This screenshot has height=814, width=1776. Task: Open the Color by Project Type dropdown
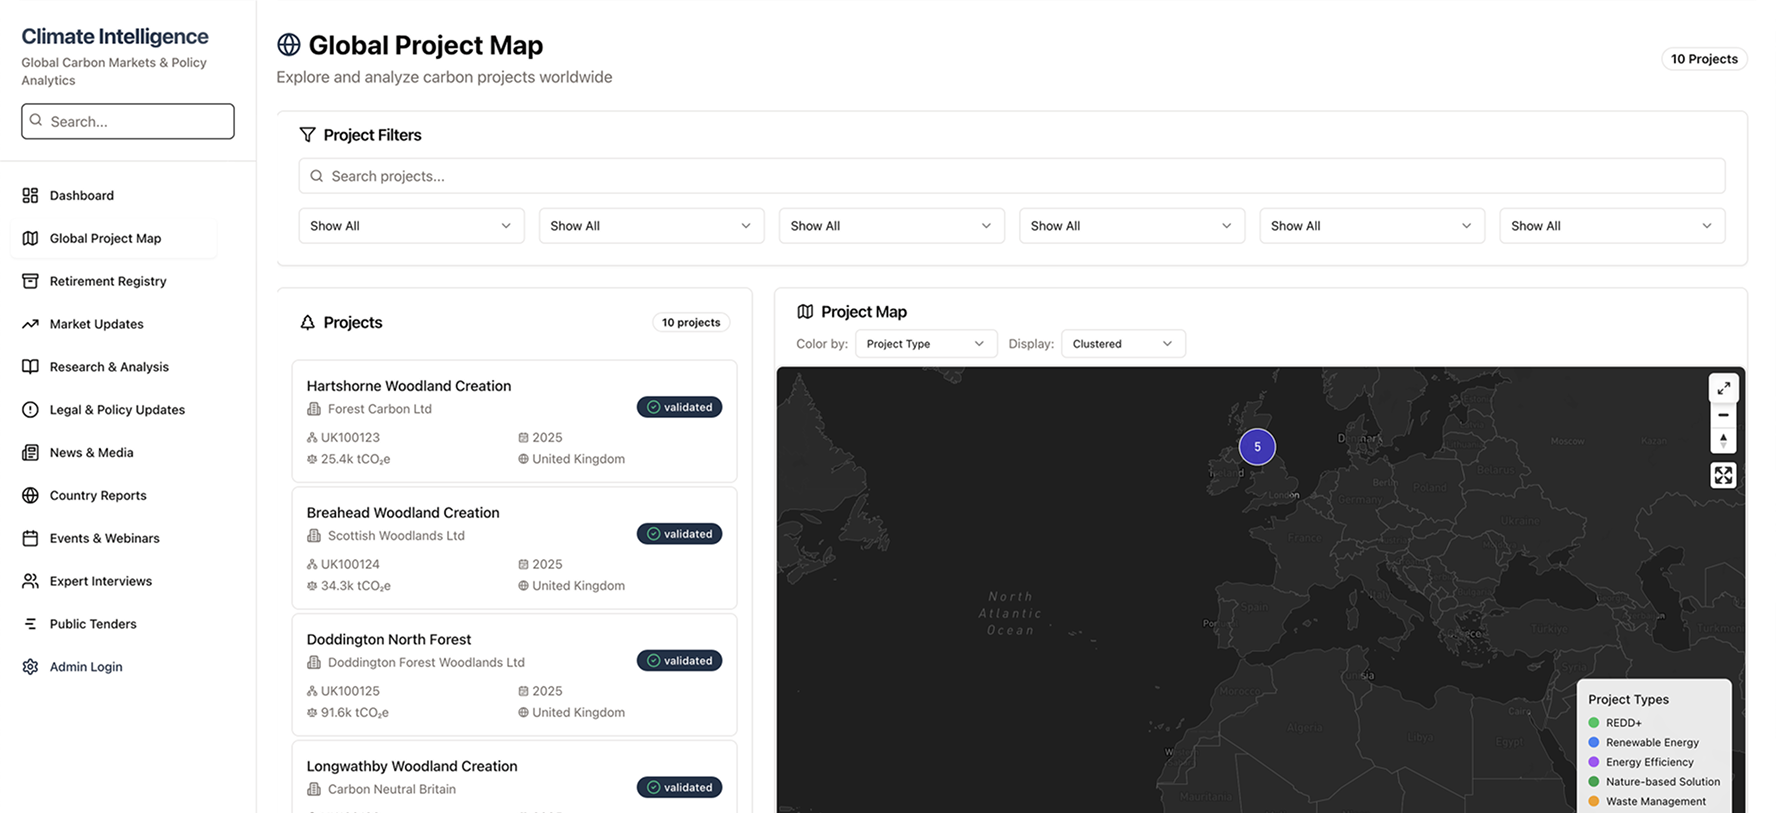[926, 344]
